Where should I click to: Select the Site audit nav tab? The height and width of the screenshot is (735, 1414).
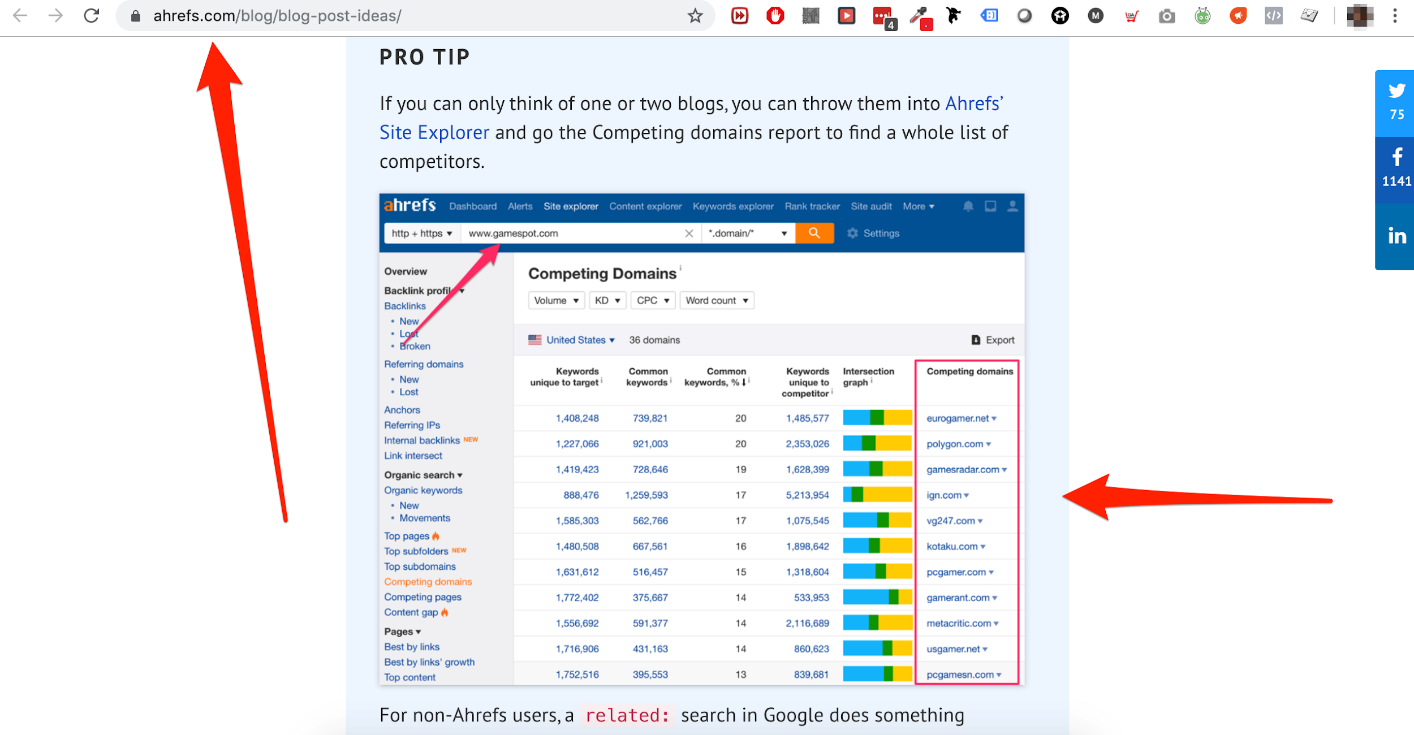[871, 206]
